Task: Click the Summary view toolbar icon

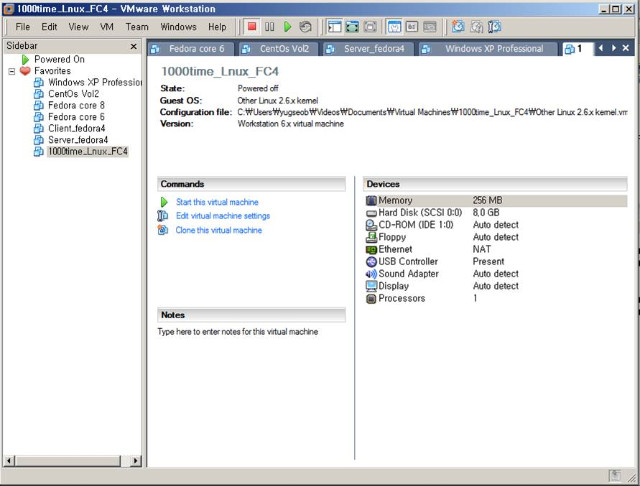Action: pyautogui.click(x=394, y=27)
